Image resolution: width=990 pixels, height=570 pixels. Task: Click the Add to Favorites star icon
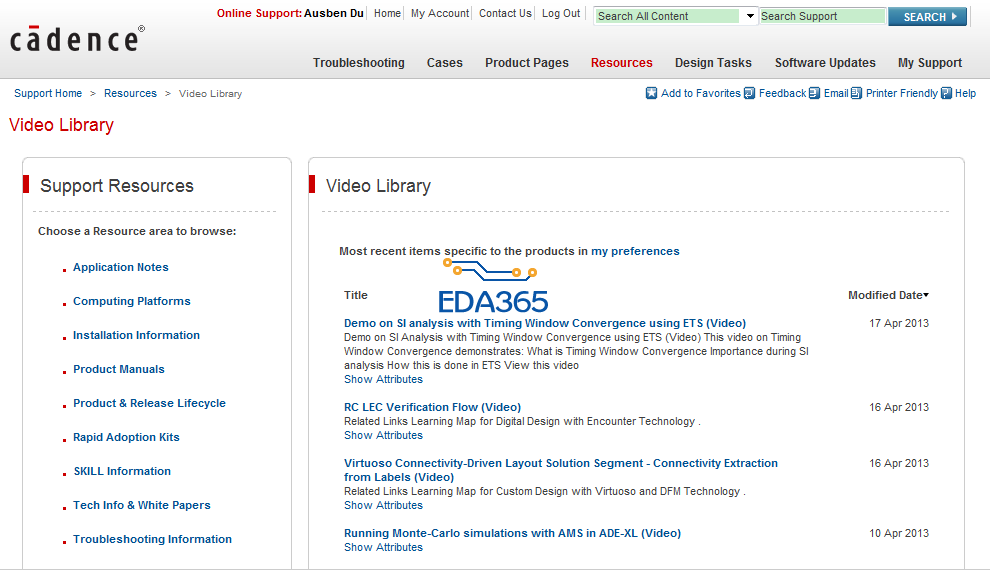coord(651,93)
